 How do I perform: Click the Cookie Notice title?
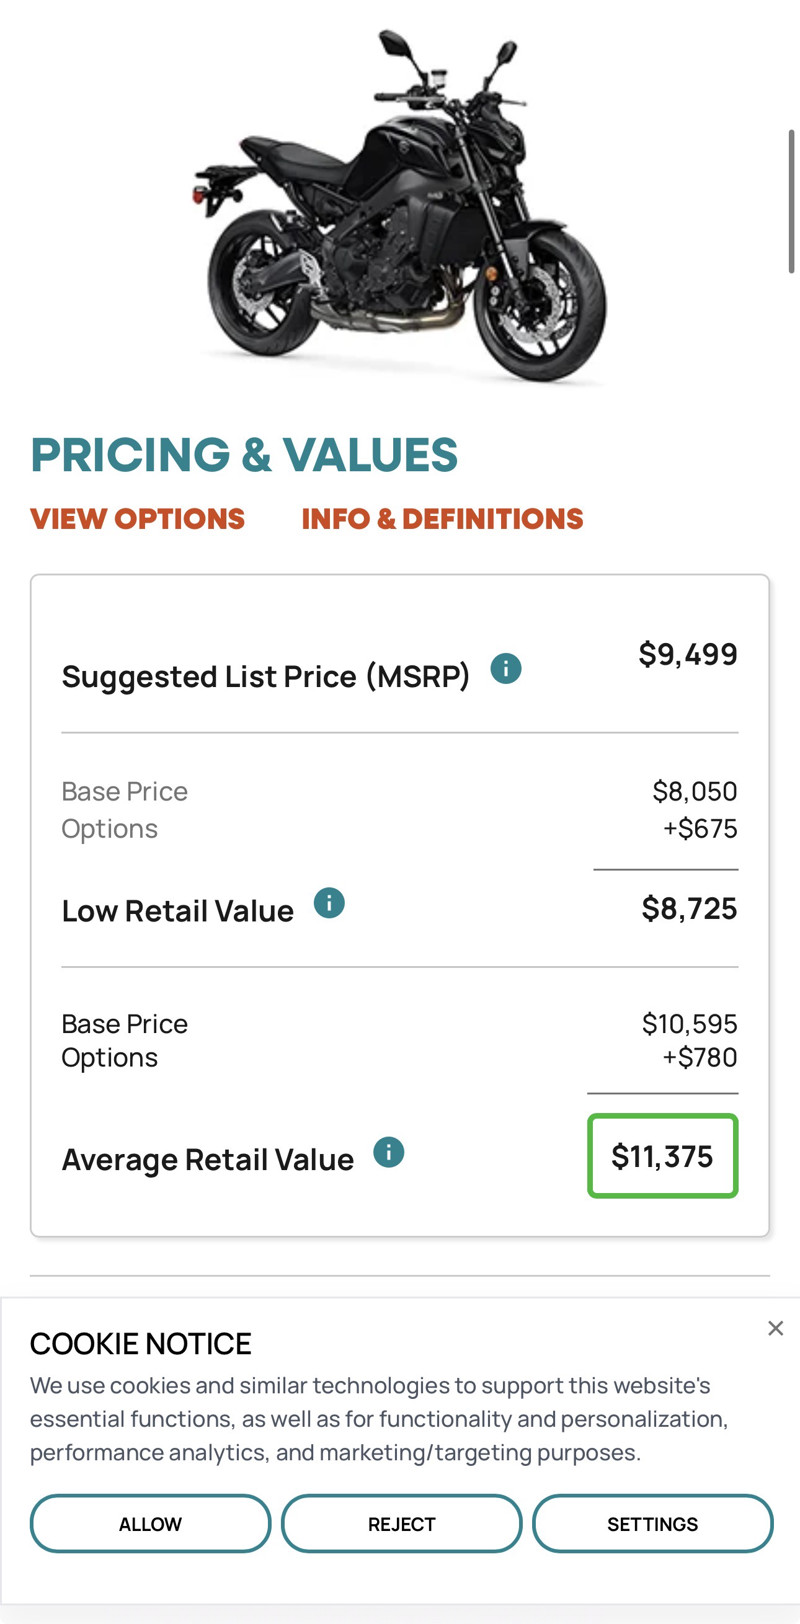(x=141, y=1343)
